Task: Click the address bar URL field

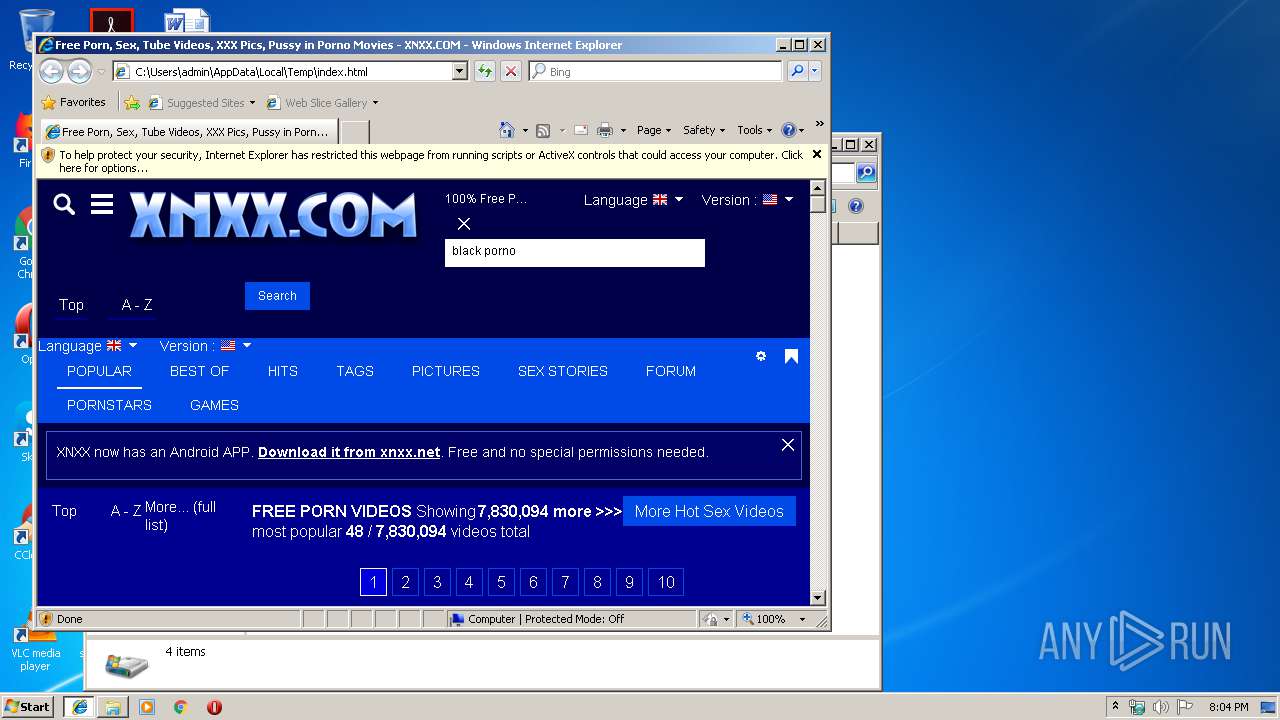Action: pyautogui.click(x=291, y=71)
